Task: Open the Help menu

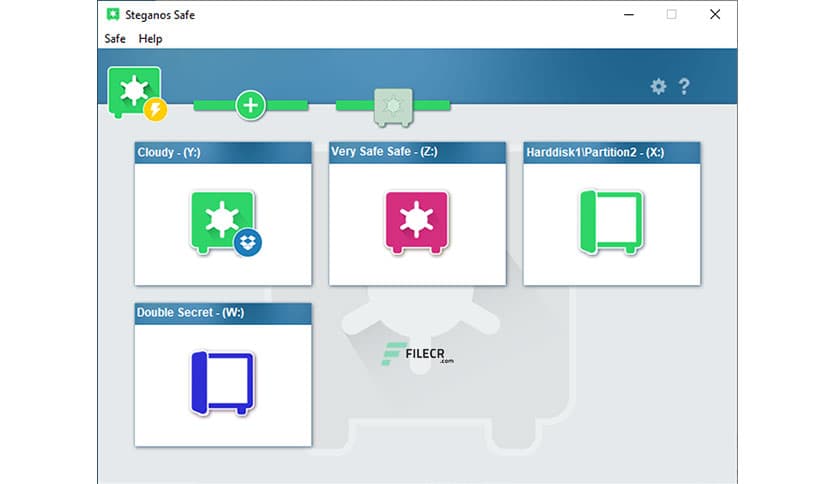Action: [150, 39]
